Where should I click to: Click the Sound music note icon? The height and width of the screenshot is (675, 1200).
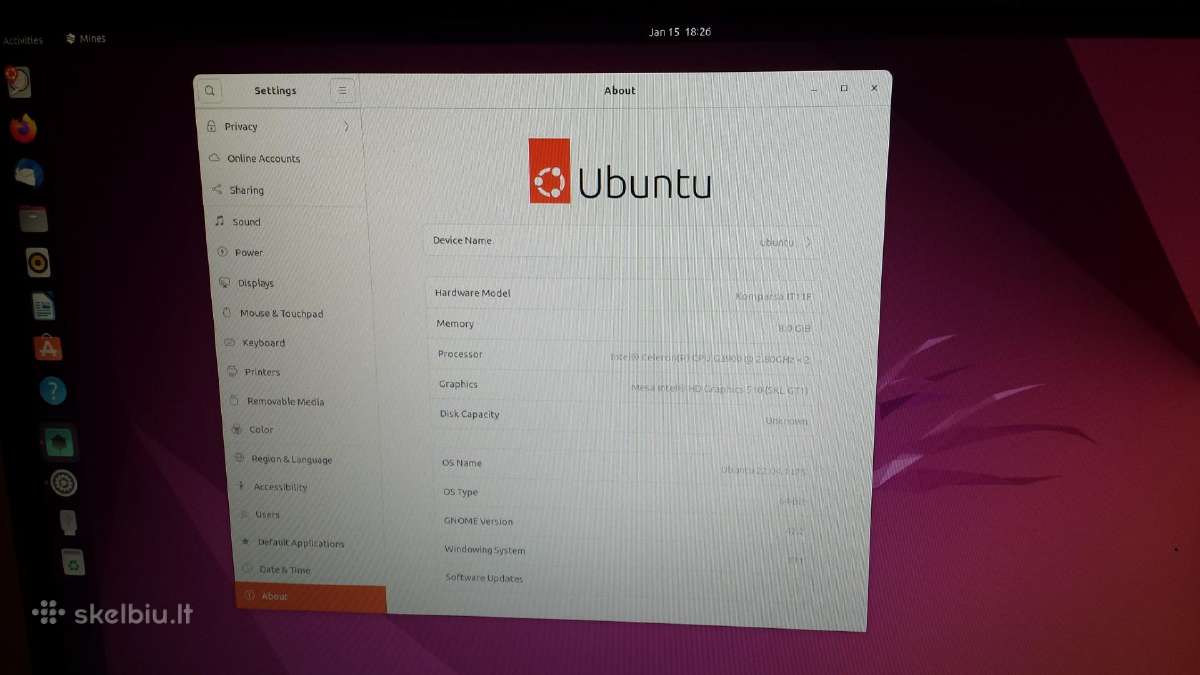pyautogui.click(x=220, y=221)
